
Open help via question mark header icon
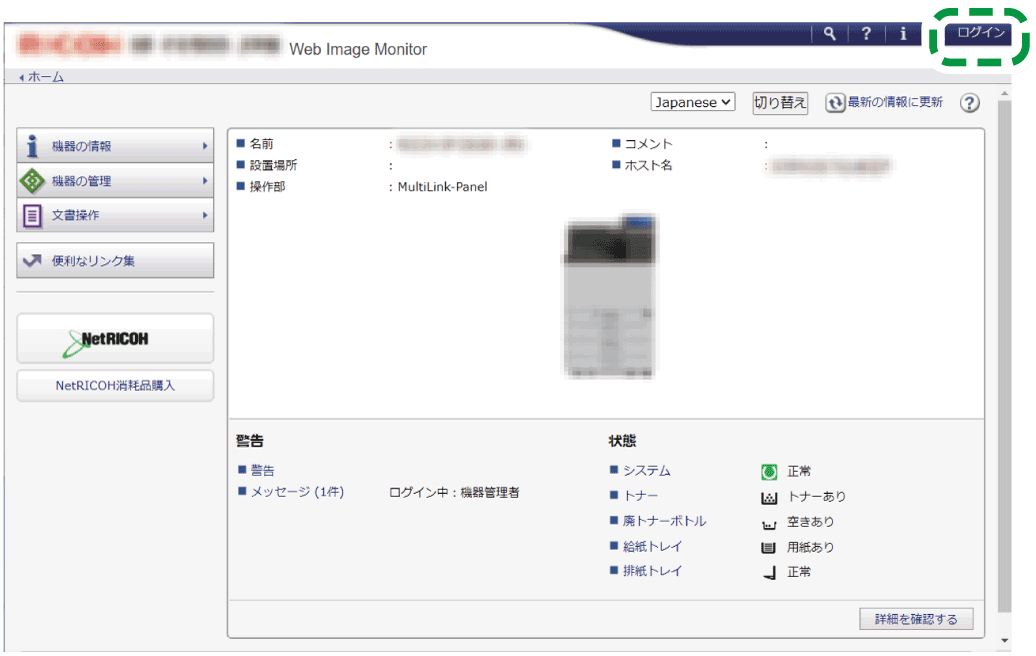coord(866,34)
